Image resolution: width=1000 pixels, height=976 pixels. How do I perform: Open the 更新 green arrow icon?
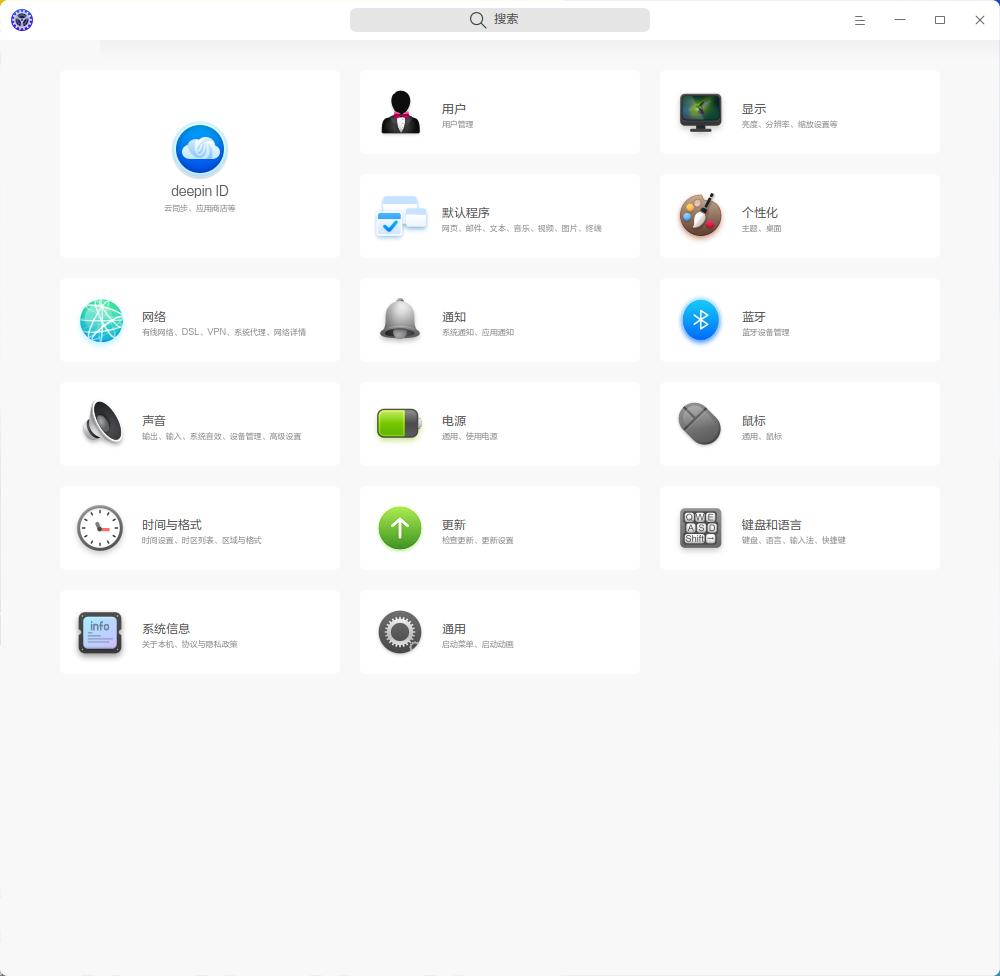tap(400, 528)
